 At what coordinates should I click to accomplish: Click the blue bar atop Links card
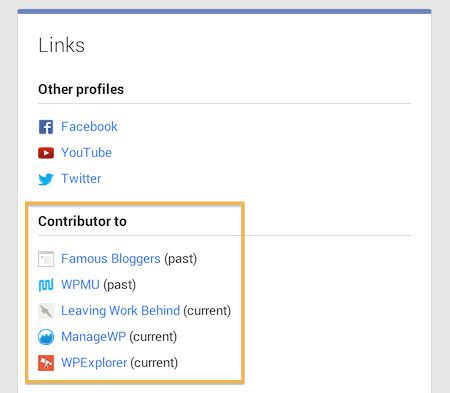pos(224,12)
